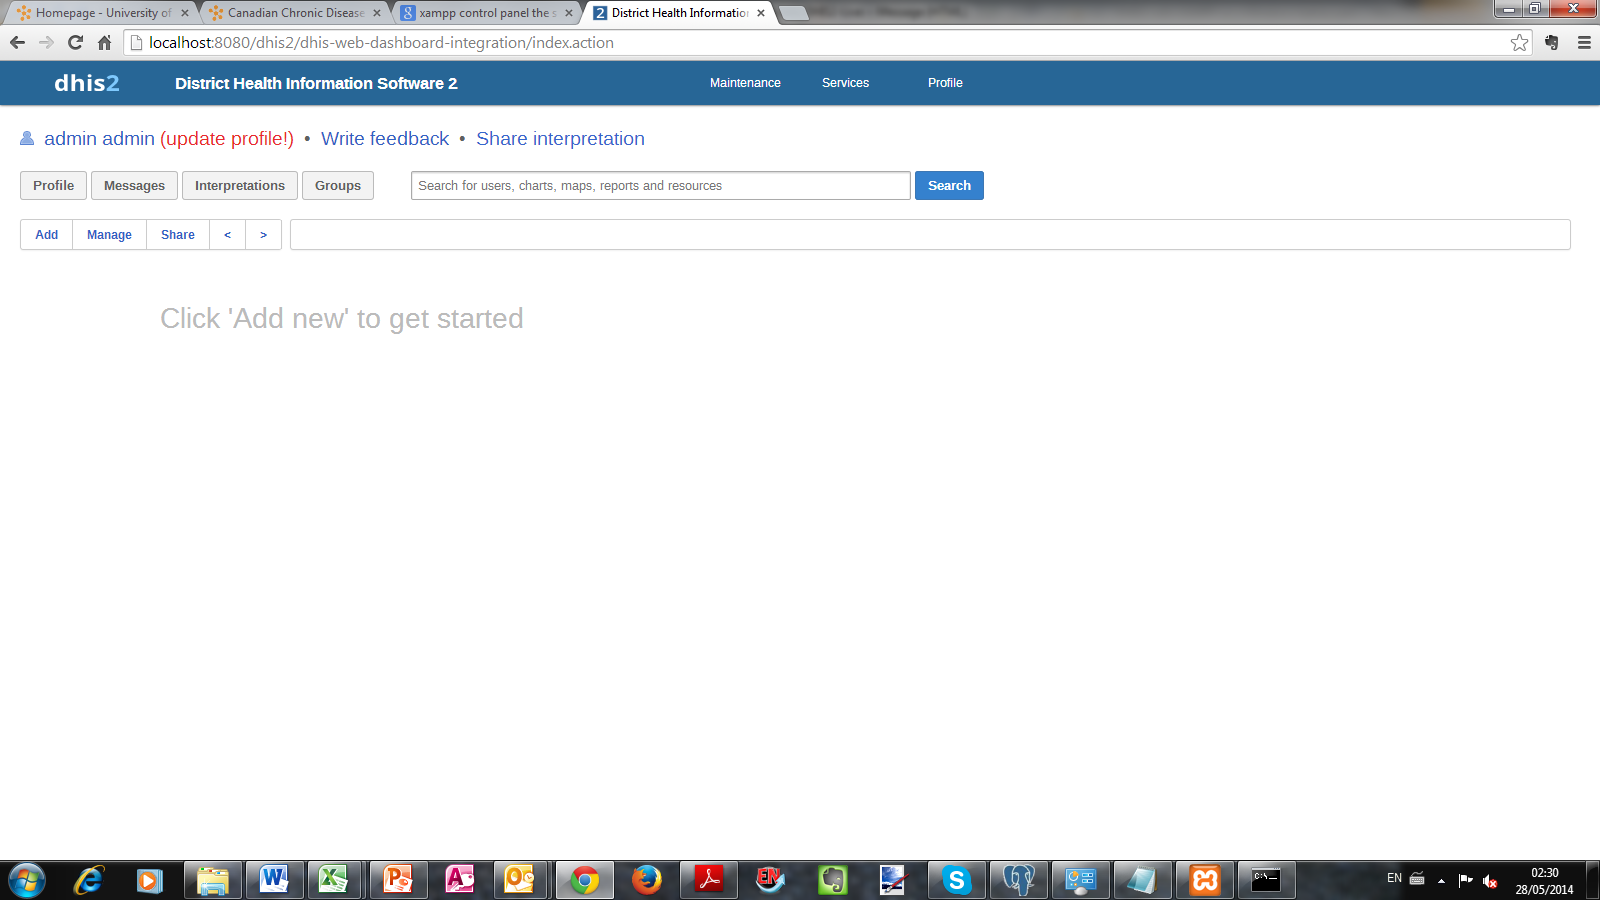The width and height of the screenshot is (1600, 900).
Task: Click the Action Center flag in system tray
Action: (x=1466, y=880)
